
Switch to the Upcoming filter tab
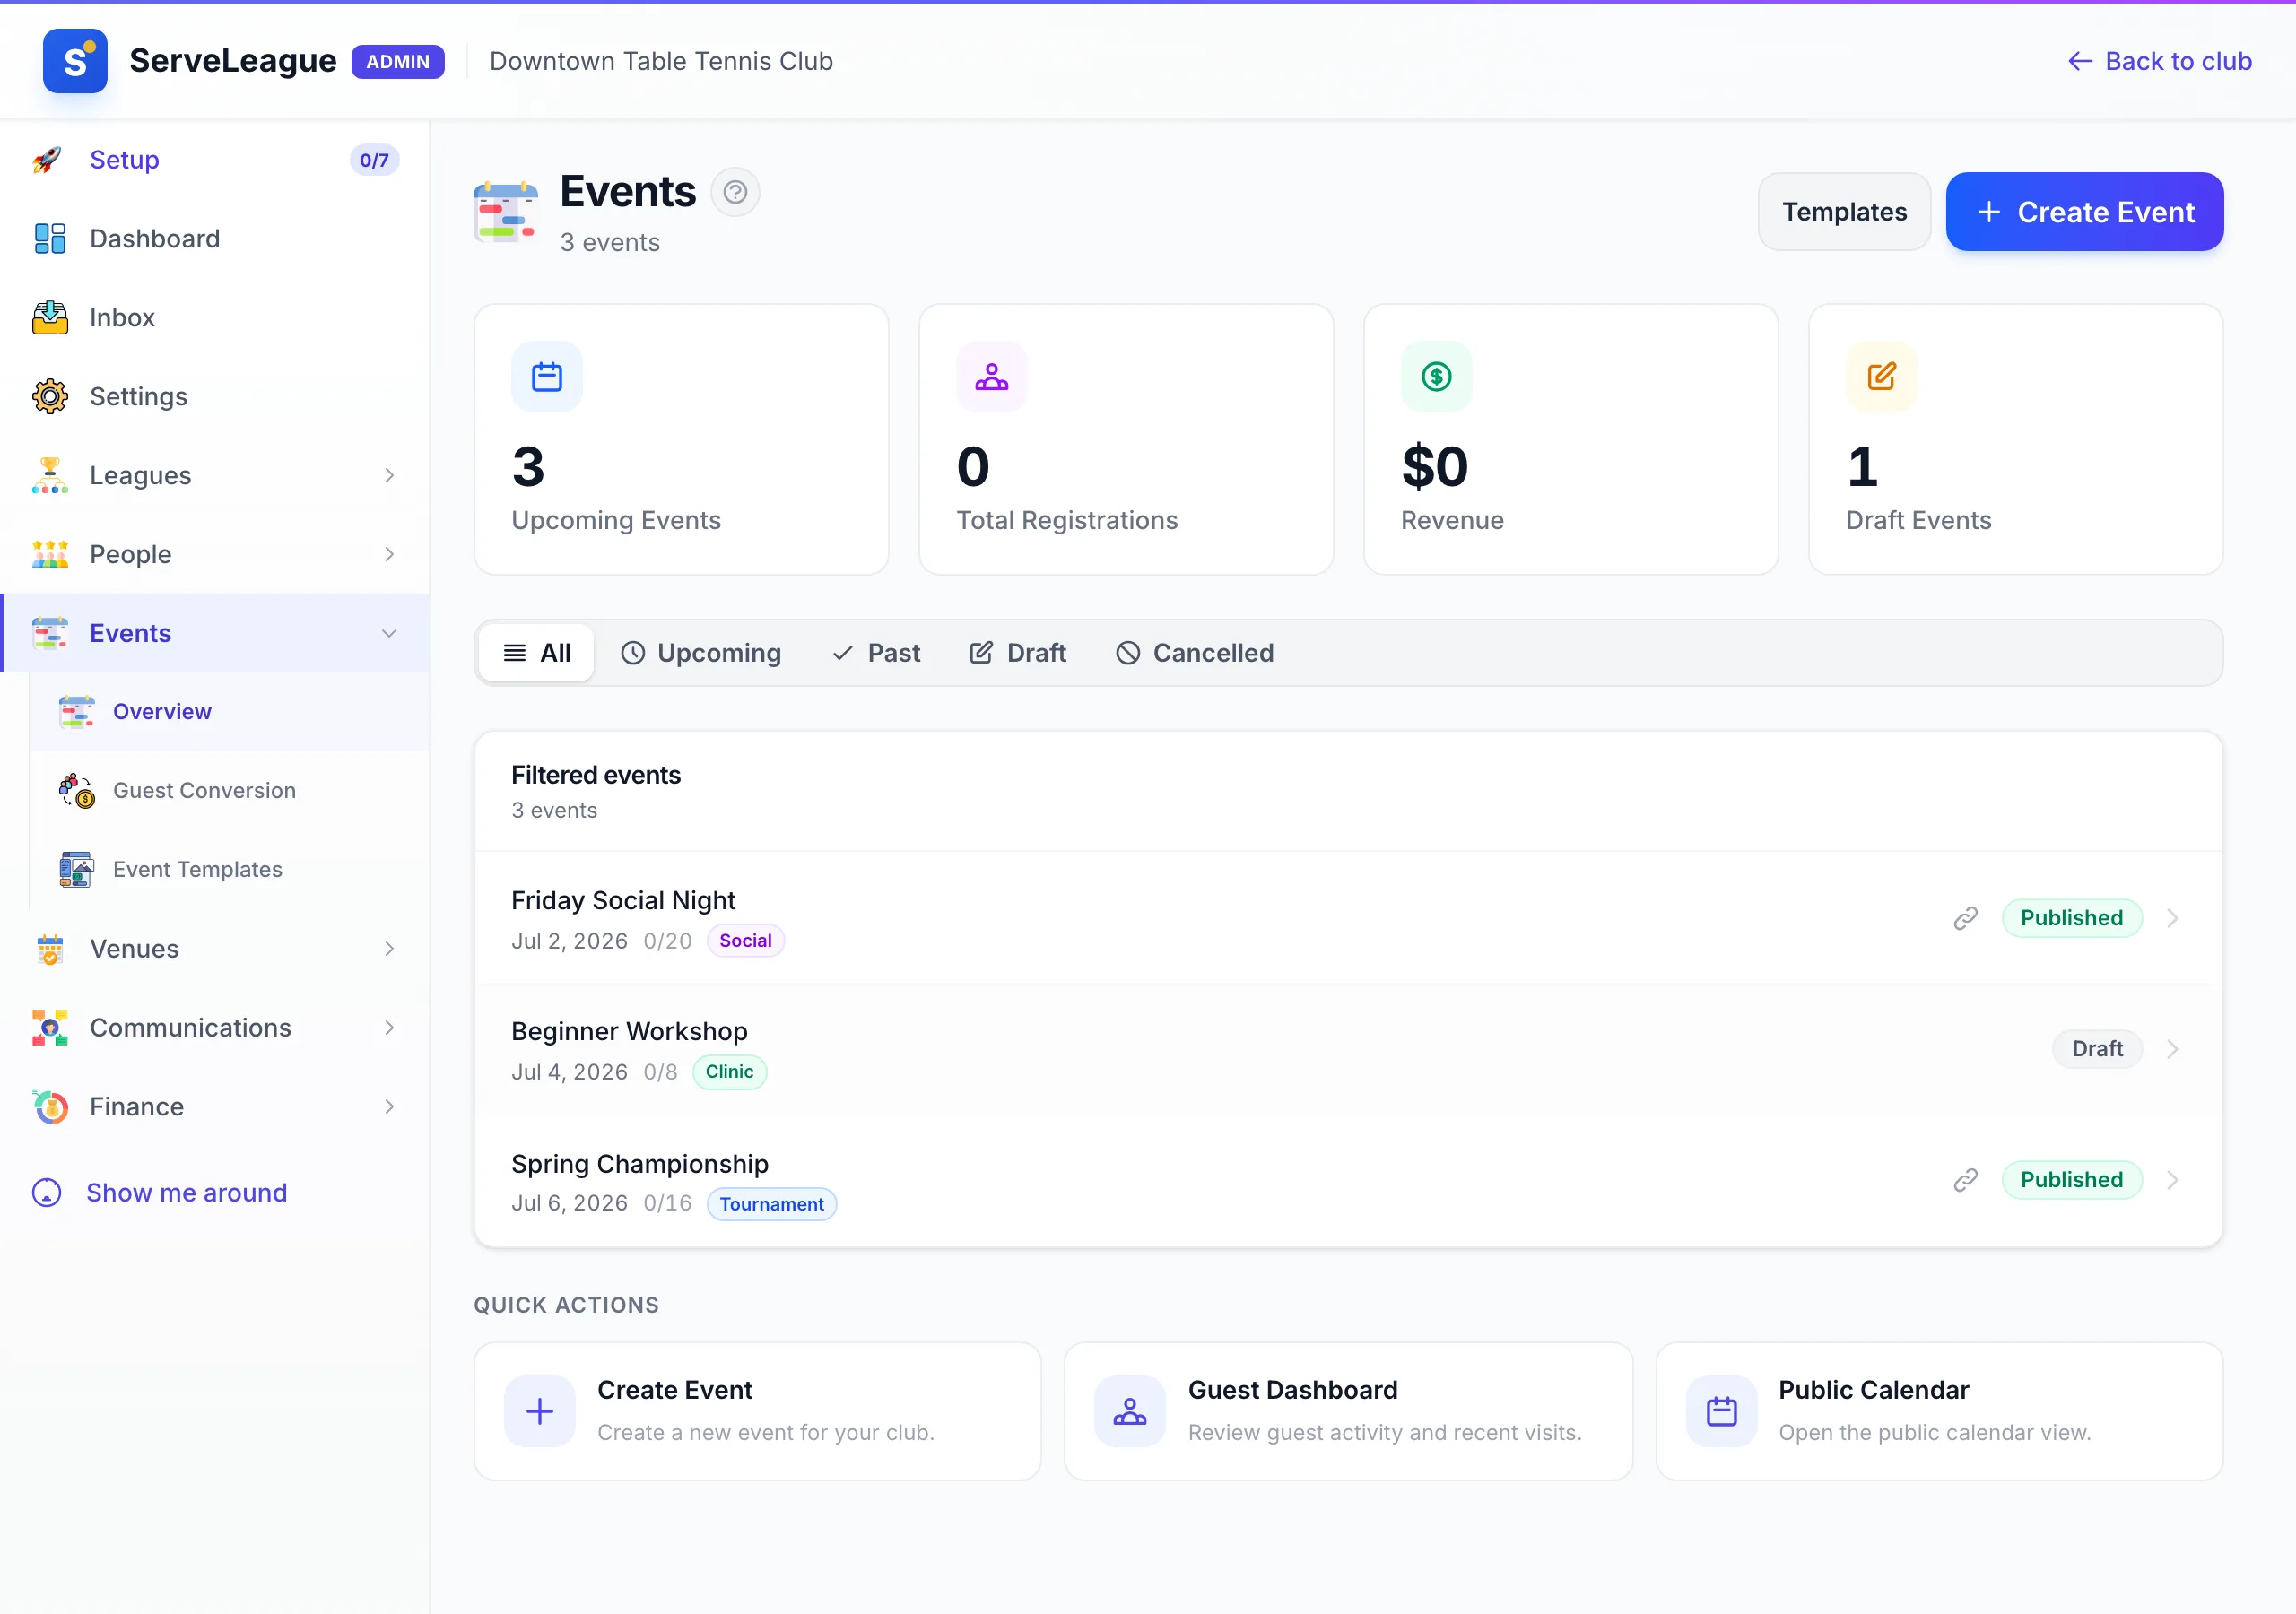click(701, 653)
